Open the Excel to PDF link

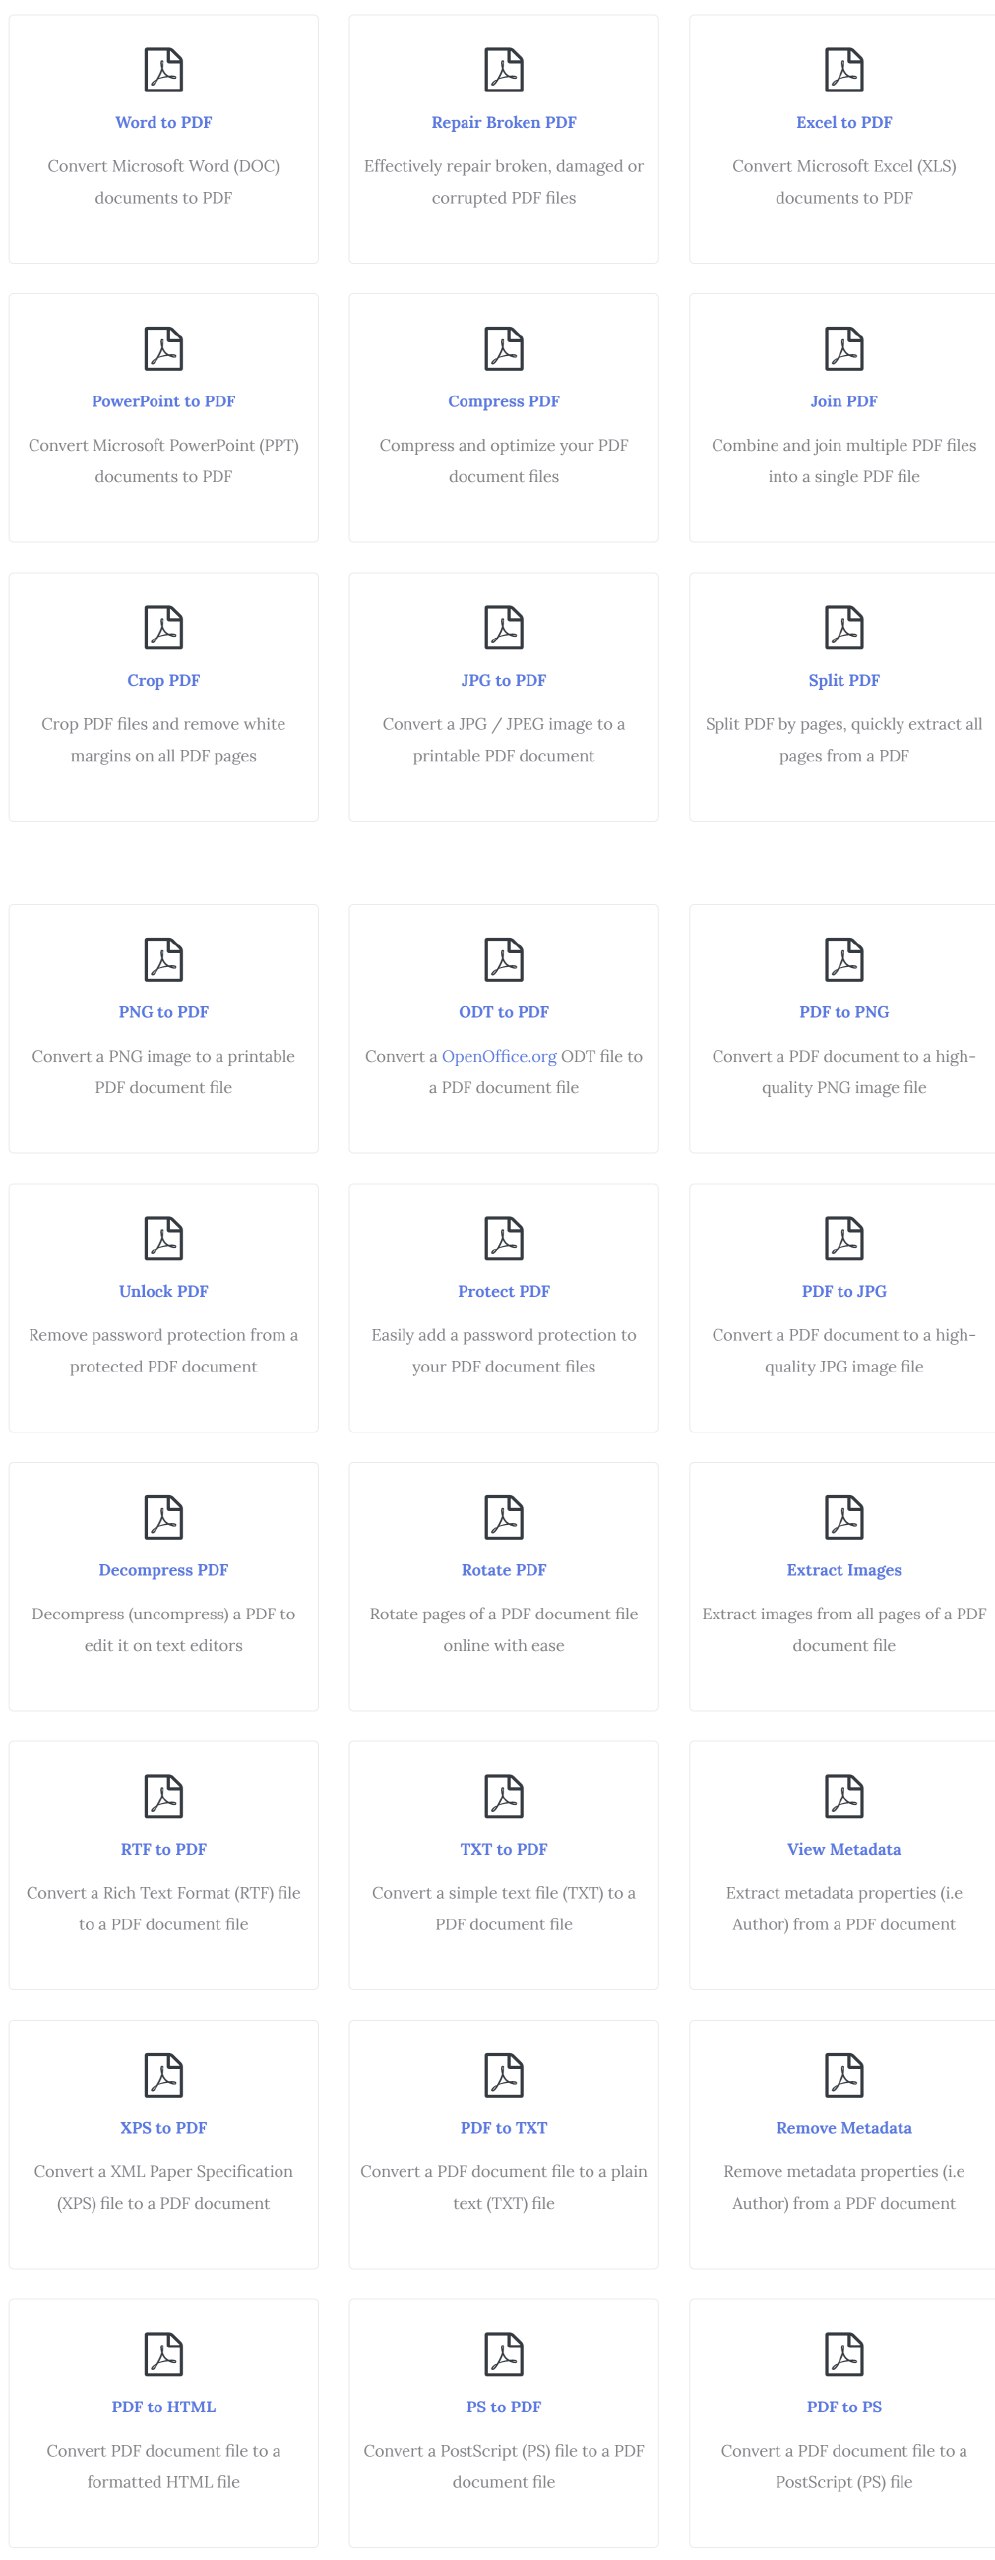844,122
